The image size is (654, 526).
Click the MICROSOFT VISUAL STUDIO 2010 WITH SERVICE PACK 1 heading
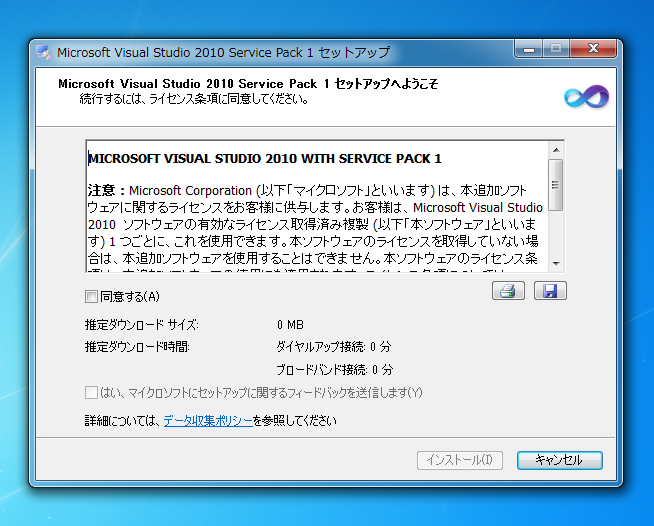click(265, 159)
